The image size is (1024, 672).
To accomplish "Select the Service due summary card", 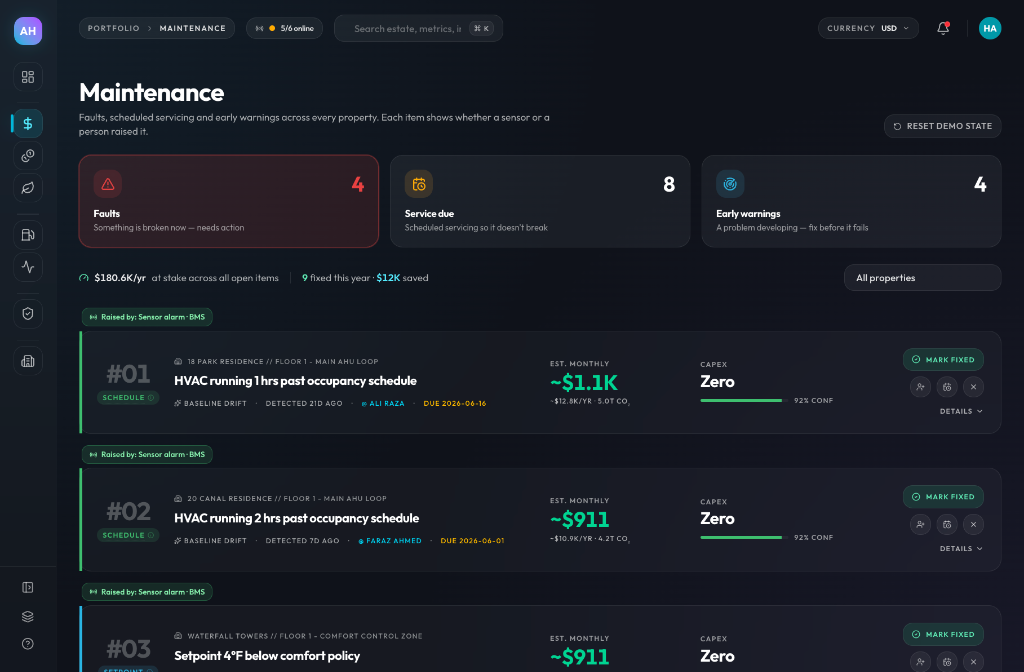I will coord(540,201).
